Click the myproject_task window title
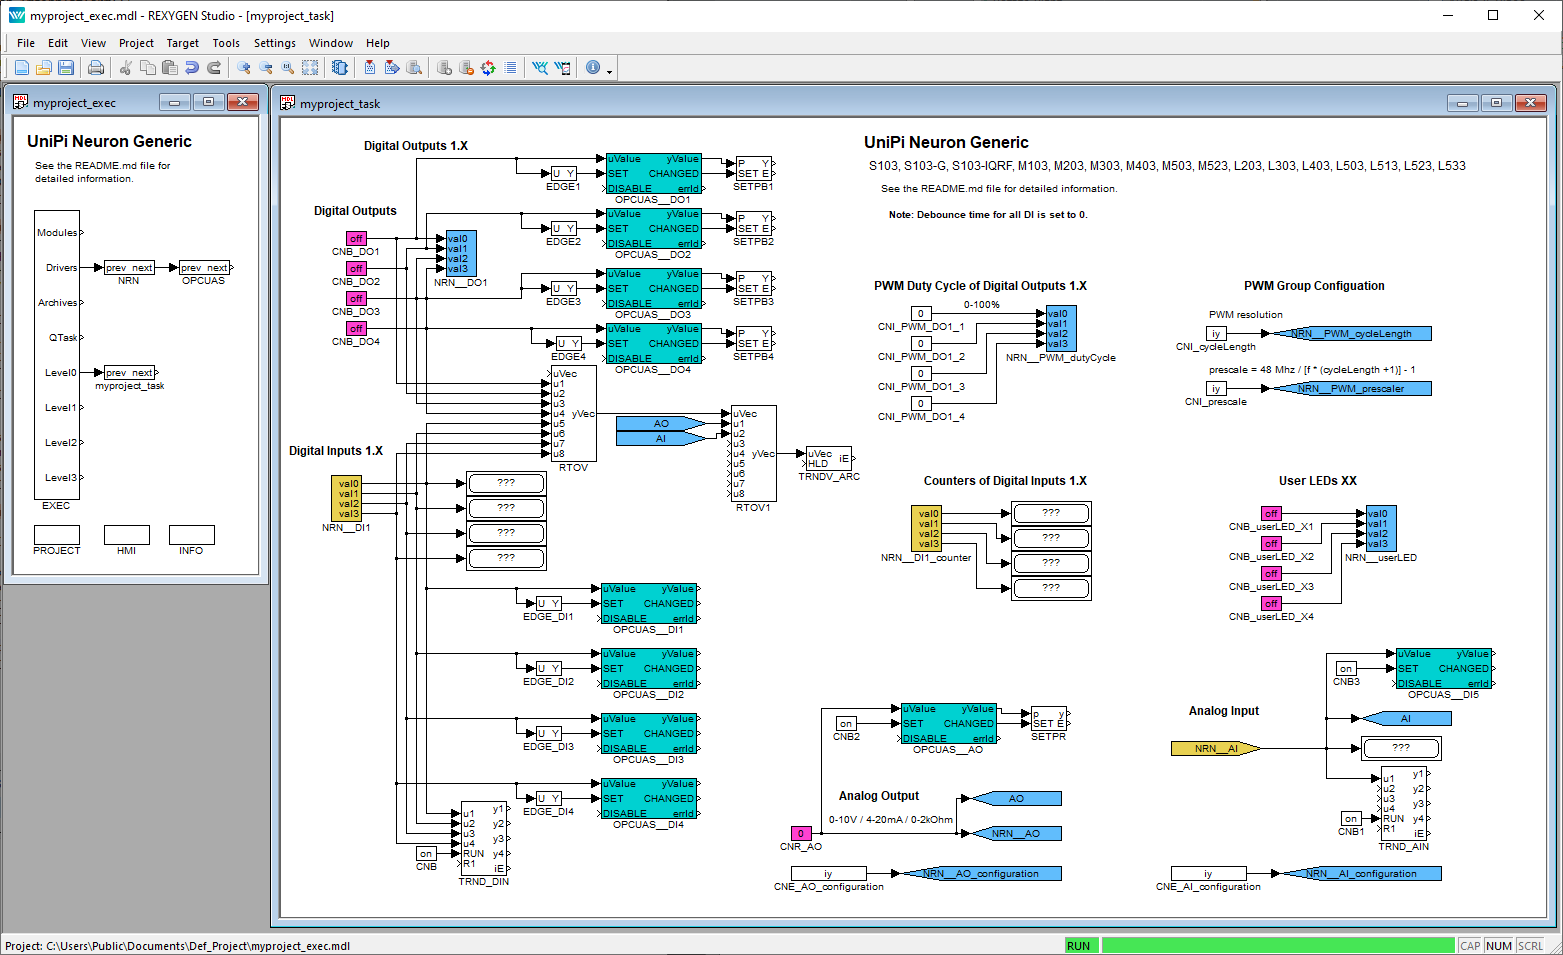 [340, 103]
